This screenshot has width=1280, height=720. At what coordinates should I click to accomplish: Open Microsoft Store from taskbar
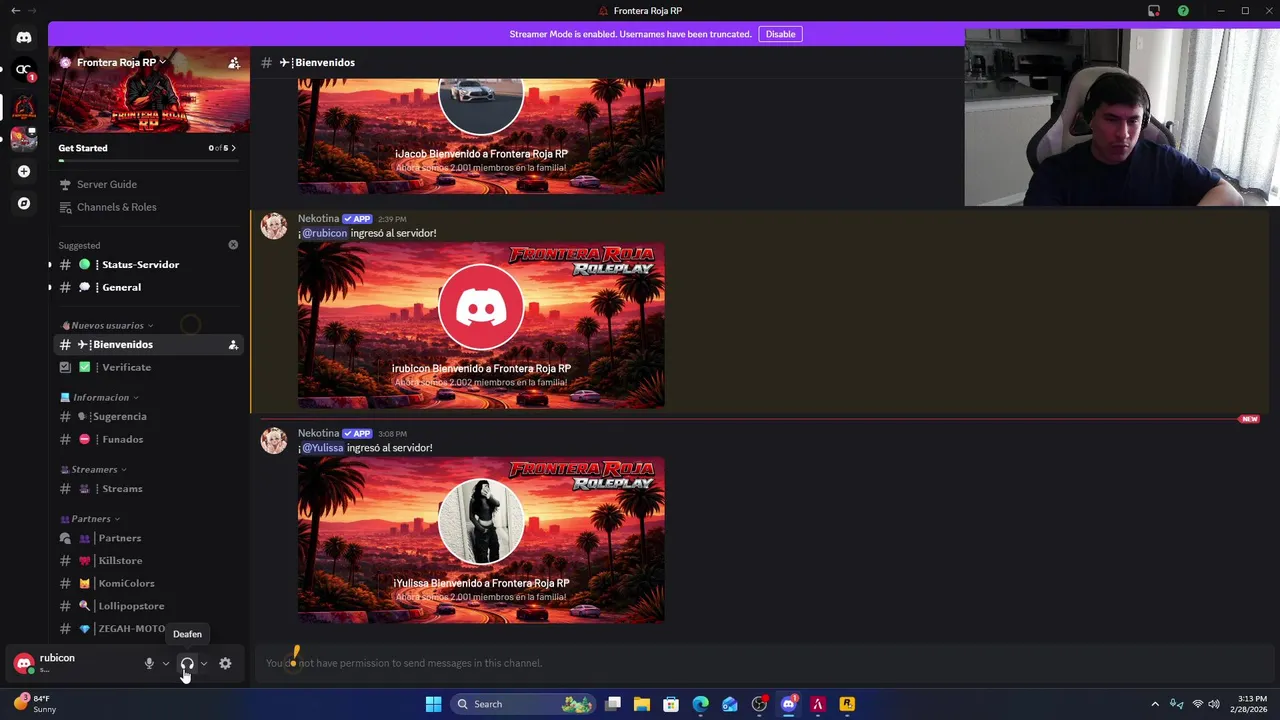pos(671,704)
